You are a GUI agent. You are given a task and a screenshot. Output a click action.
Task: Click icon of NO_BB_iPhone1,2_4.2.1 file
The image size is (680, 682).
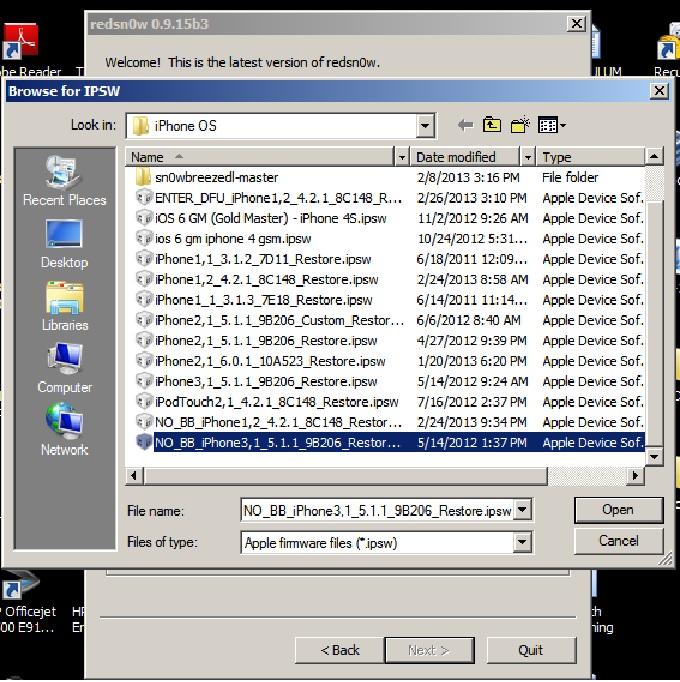tap(144, 422)
